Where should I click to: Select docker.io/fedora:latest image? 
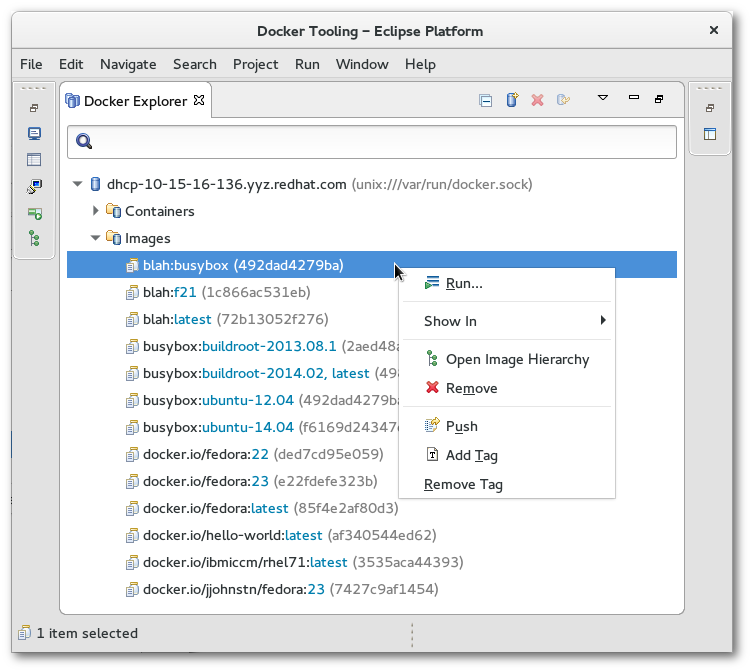pyautogui.click(x=270, y=508)
